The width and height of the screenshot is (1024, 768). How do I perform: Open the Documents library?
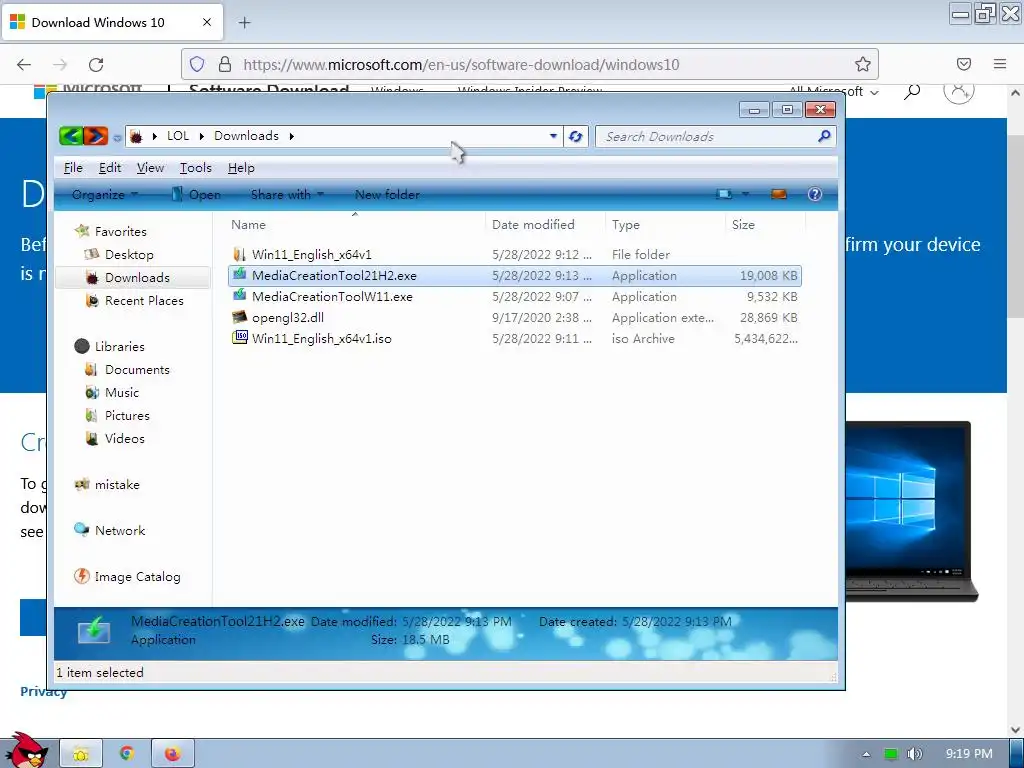136,370
